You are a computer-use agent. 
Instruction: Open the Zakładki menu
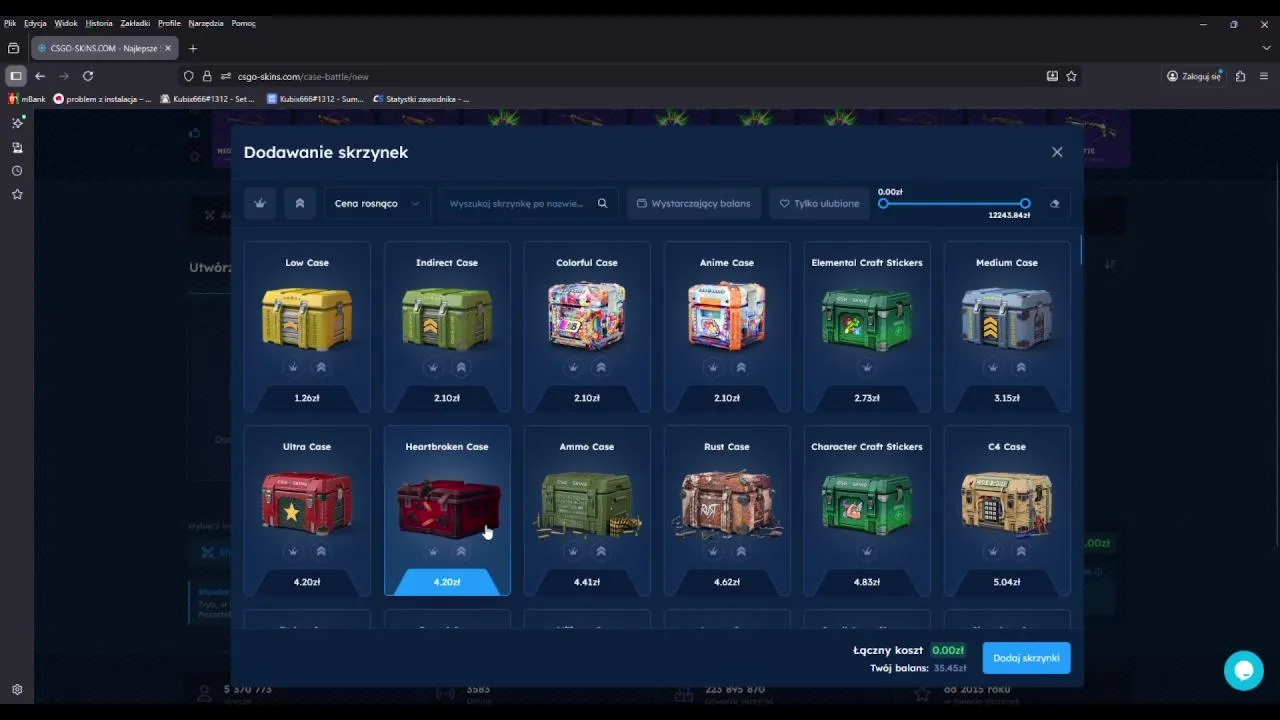click(x=135, y=23)
